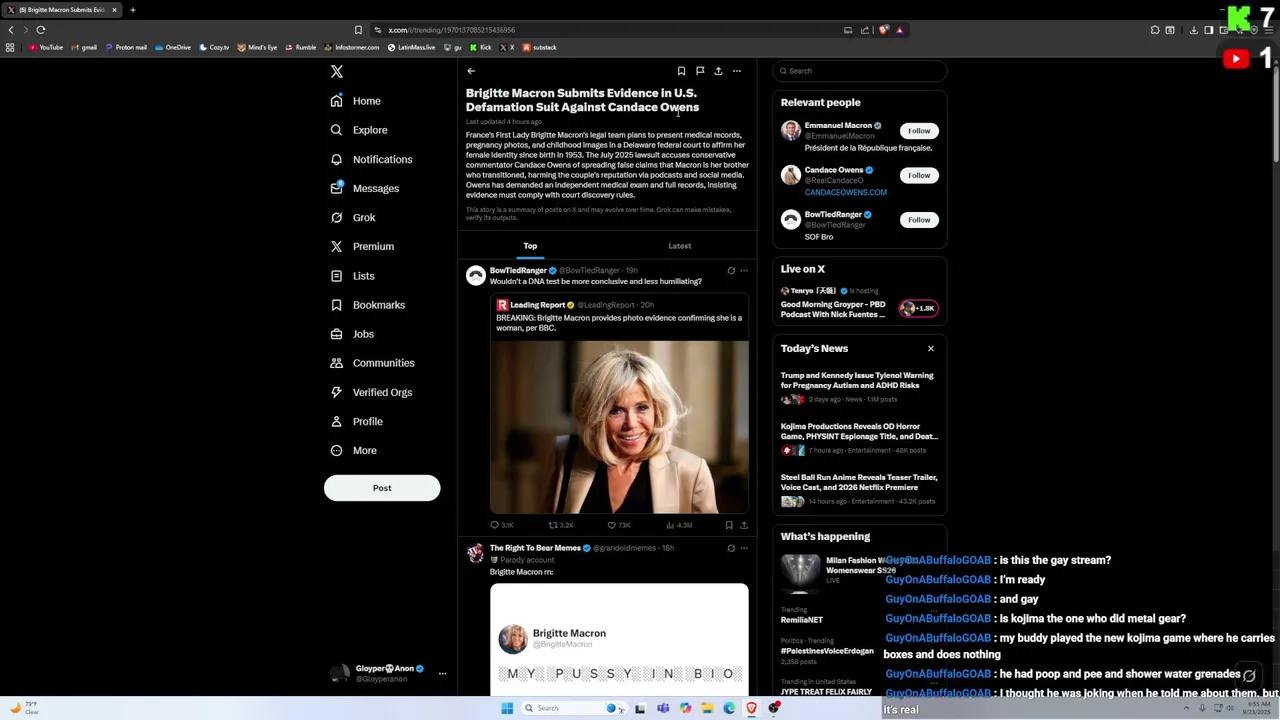Click the browser address bar URL
The image size is (1280, 720).
452,30
